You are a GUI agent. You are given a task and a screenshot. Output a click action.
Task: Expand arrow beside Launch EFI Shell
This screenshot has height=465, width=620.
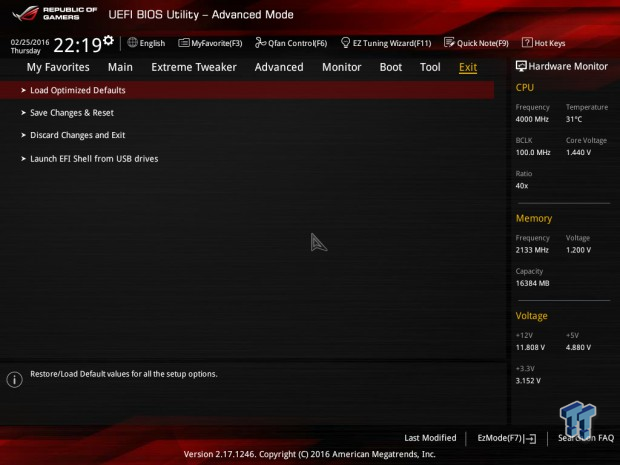(23, 159)
